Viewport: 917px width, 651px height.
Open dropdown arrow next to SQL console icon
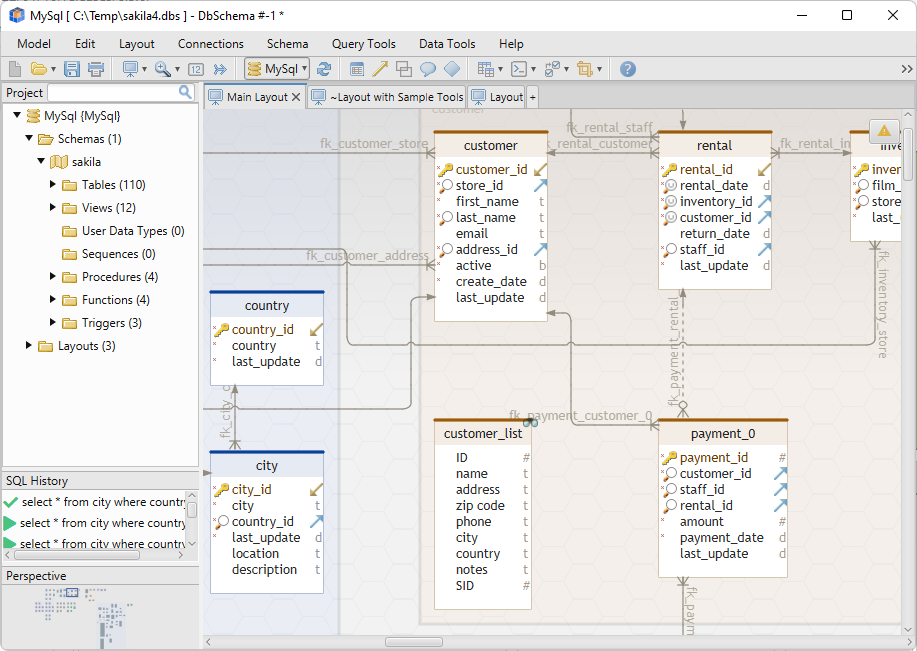click(533, 70)
